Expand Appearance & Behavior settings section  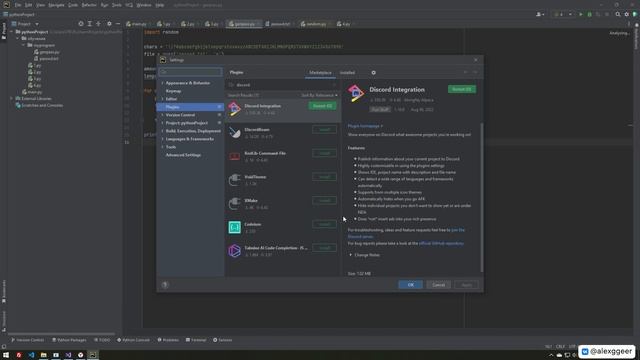[162, 83]
